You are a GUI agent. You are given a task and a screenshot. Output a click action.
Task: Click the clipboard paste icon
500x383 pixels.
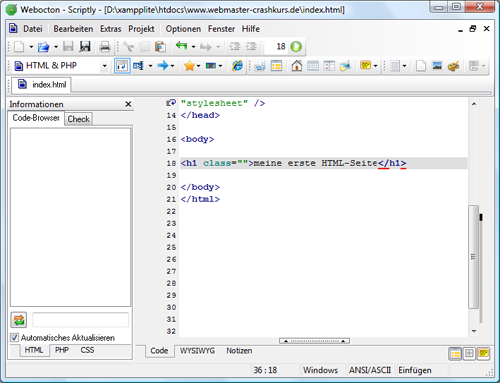(160, 47)
